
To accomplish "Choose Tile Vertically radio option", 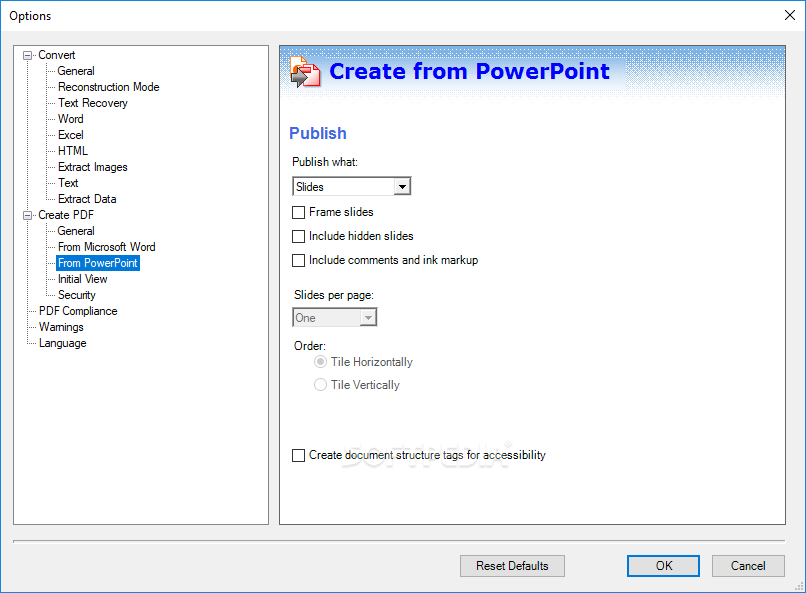I will pyautogui.click(x=320, y=385).
